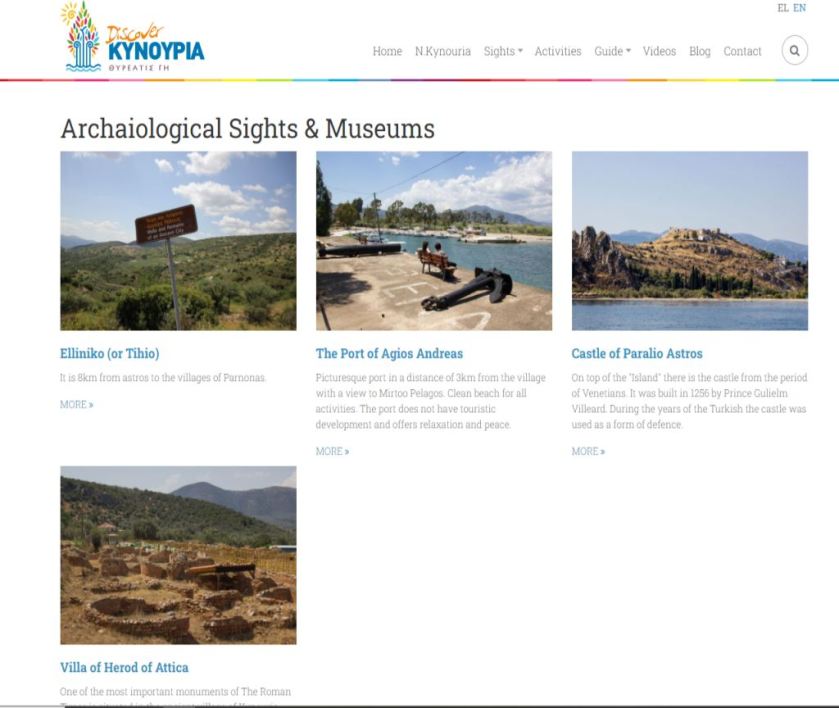Switch language to EL
This screenshot has width=839, height=708.
click(783, 8)
